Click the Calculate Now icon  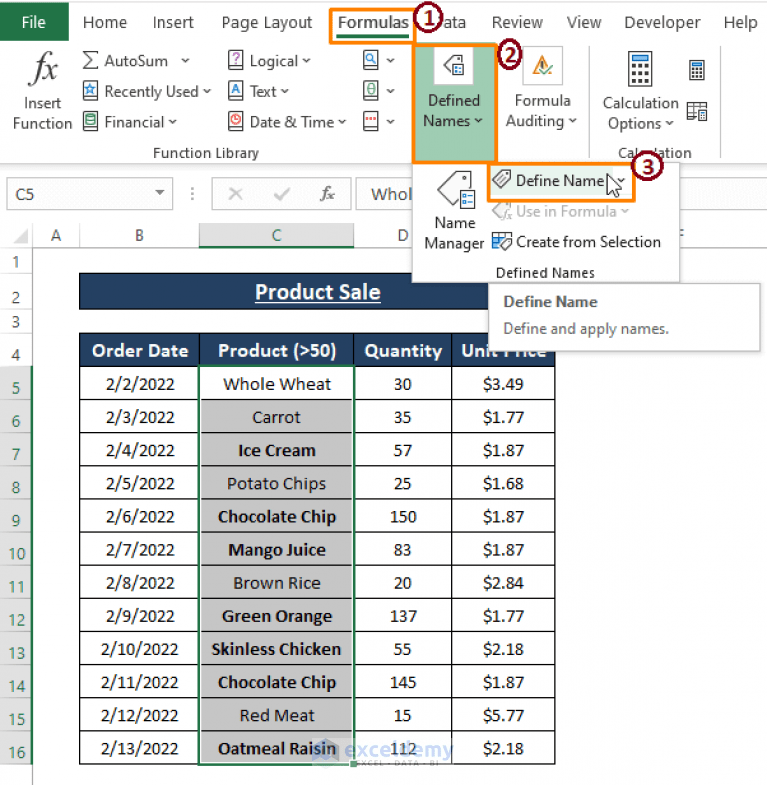(x=696, y=70)
